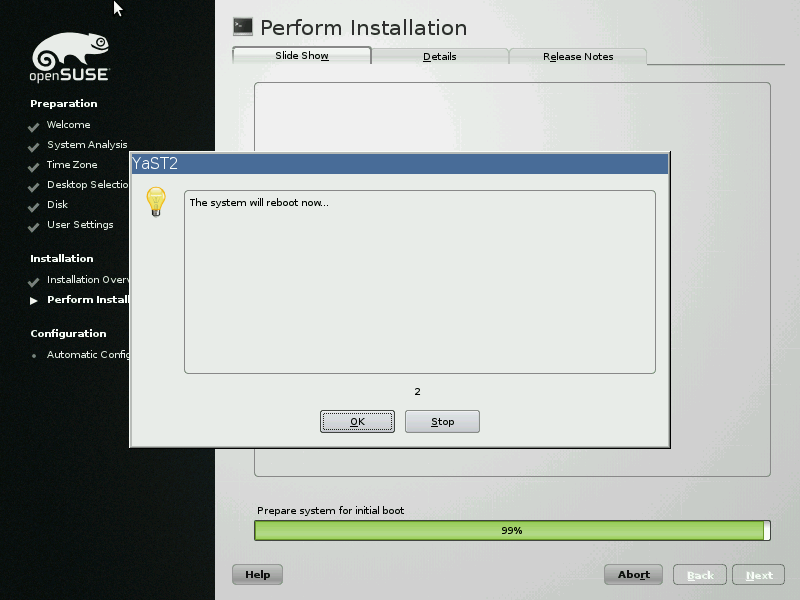Click the checkmark icon next to Welcome
This screenshot has height=600, width=800.
[x=34, y=126]
